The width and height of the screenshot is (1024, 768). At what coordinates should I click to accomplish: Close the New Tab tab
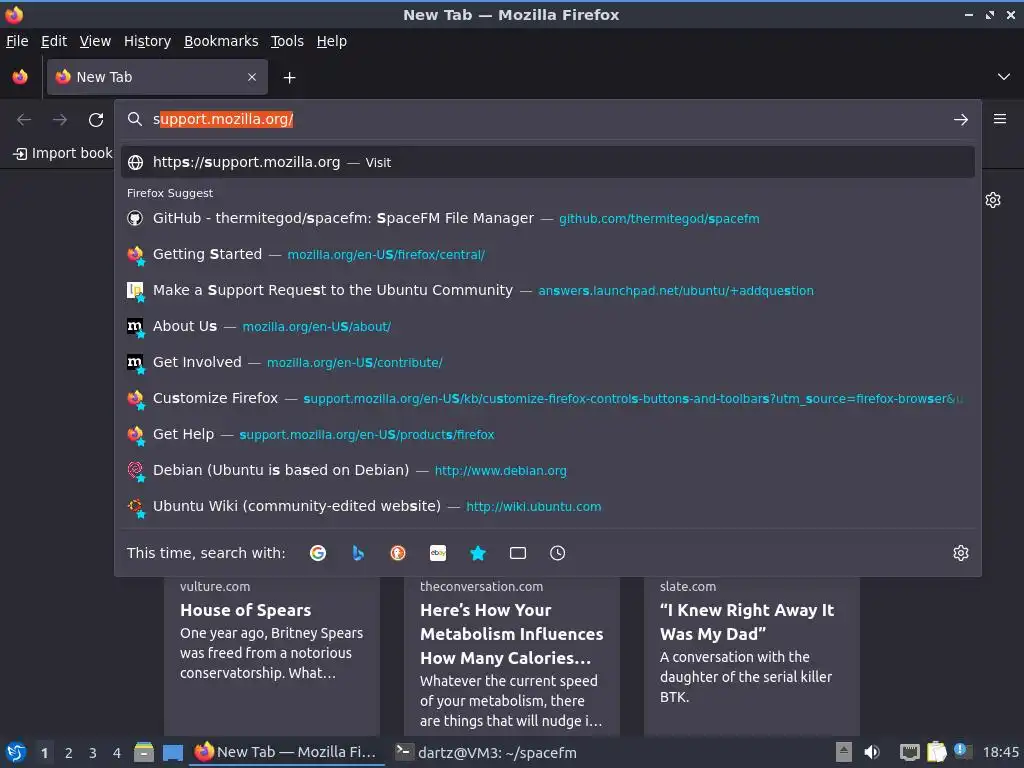click(x=252, y=77)
